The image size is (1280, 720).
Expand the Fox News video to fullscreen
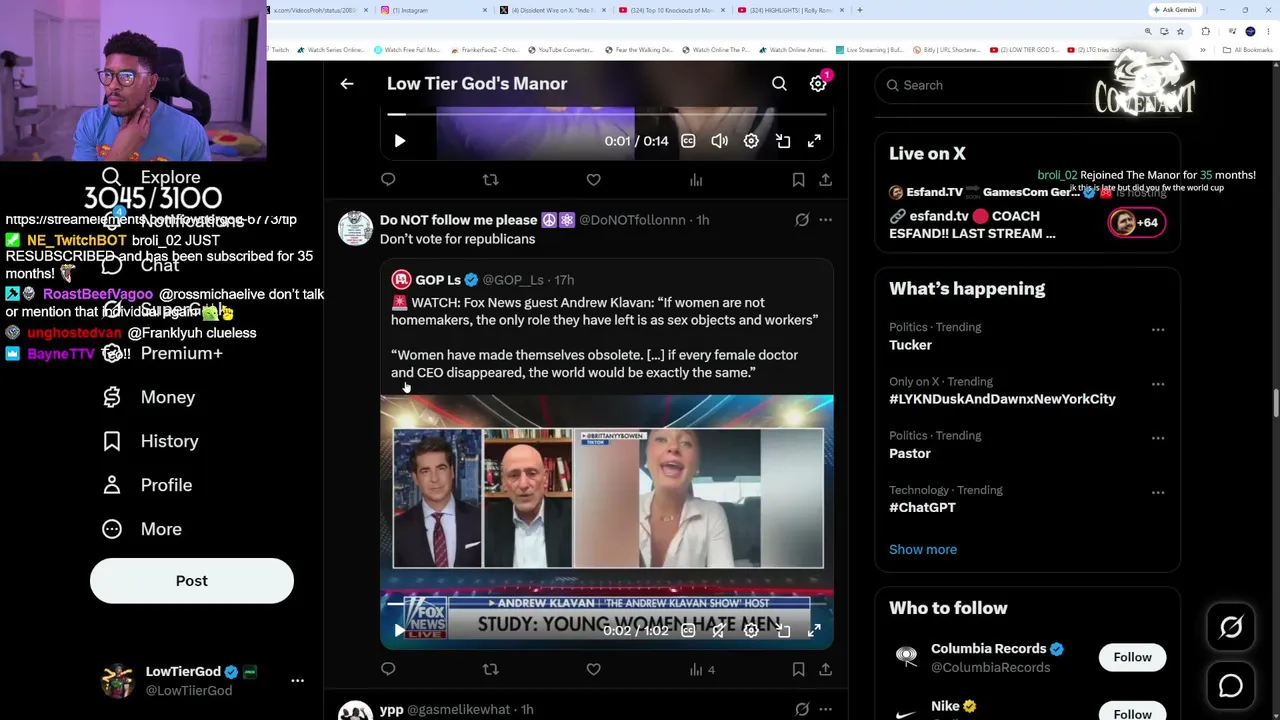coord(814,630)
